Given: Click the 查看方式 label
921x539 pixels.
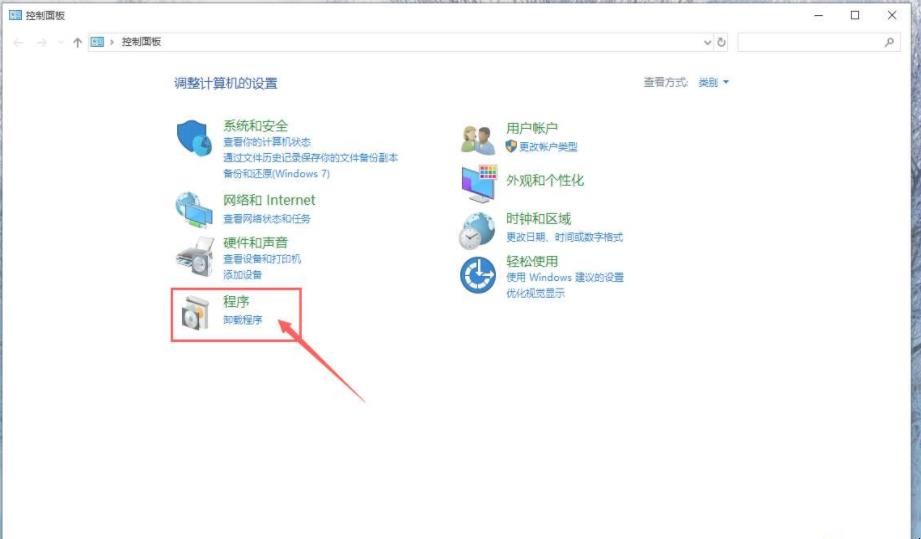Looking at the screenshot, I should [x=665, y=82].
